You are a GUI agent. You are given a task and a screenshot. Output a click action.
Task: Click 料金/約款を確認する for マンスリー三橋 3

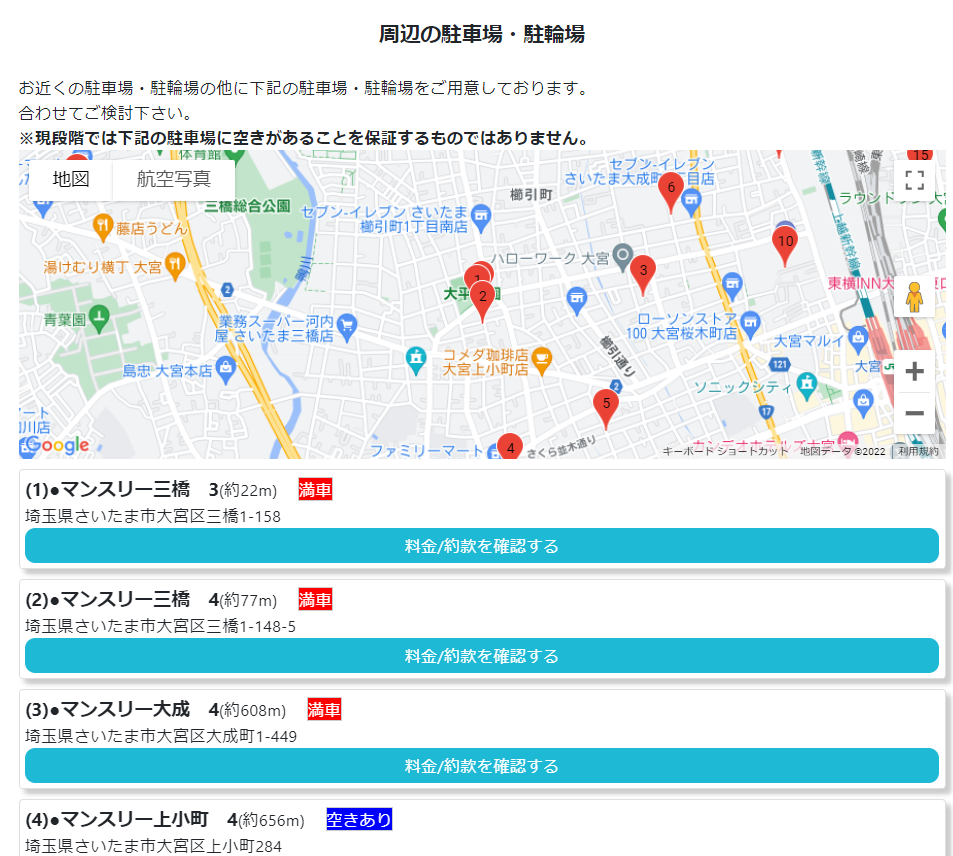click(x=481, y=545)
